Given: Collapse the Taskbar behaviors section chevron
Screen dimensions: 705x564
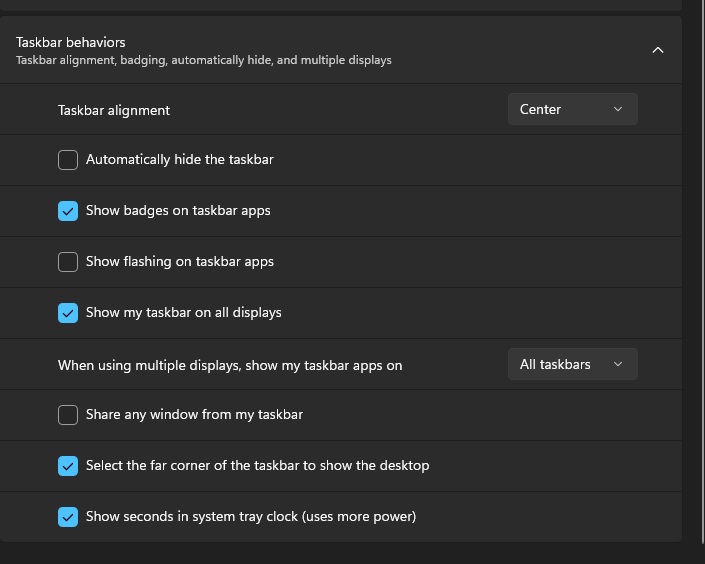Looking at the screenshot, I should pyautogui.click(x=657, y=50).
